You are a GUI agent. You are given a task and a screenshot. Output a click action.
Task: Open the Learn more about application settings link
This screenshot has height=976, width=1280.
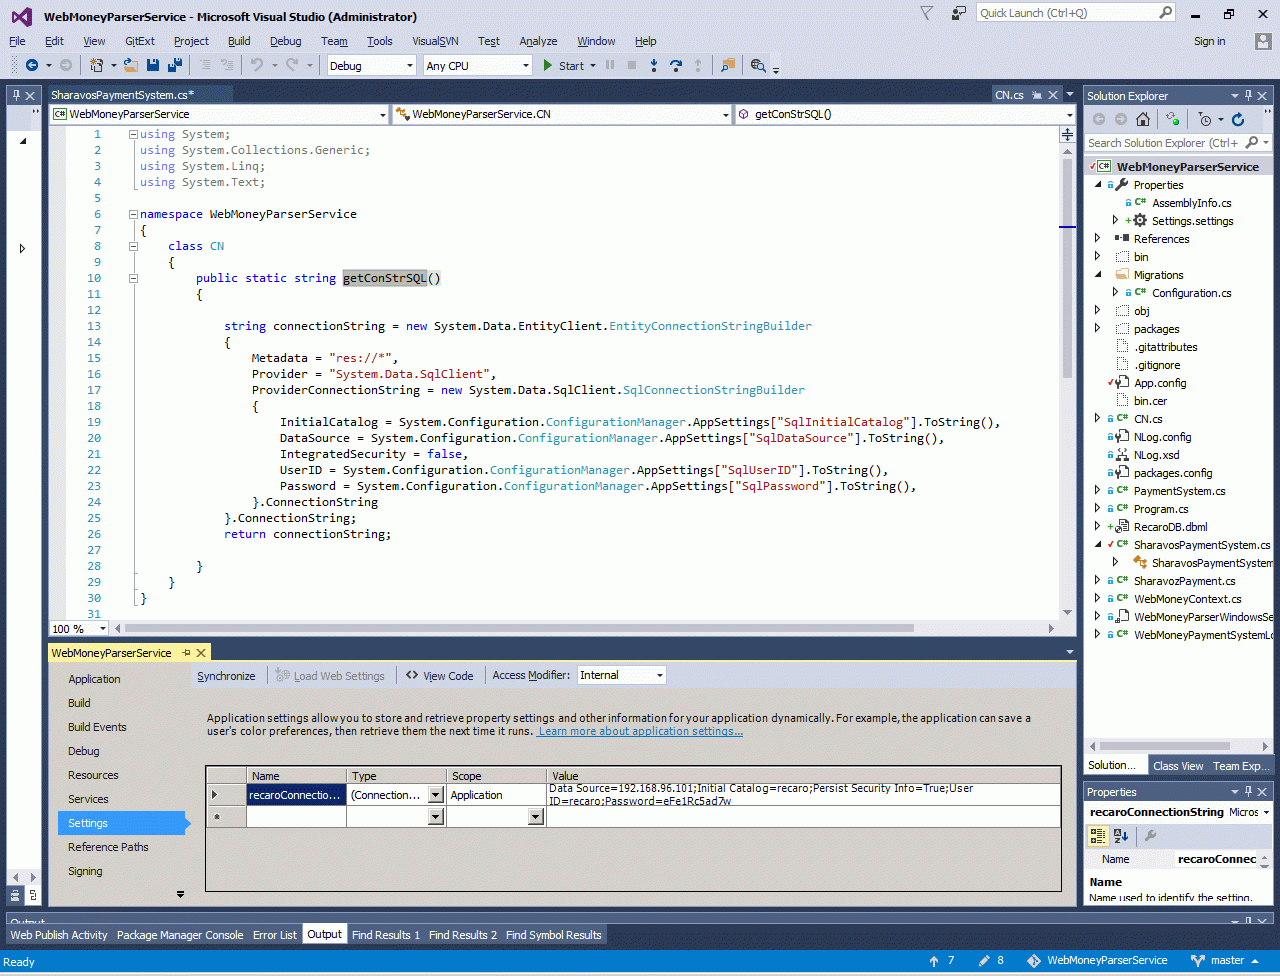tap(640, 731)
